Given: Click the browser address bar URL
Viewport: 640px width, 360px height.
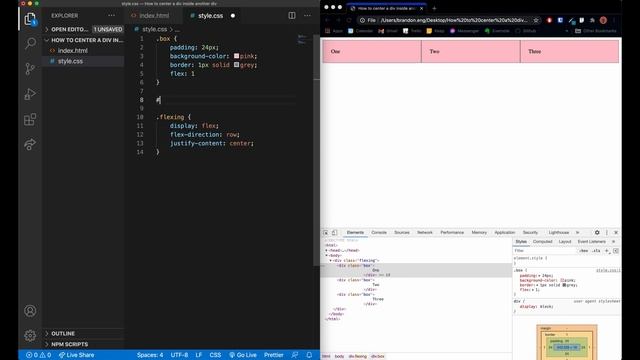Looking at the screenshot, I should pos(454,20).
